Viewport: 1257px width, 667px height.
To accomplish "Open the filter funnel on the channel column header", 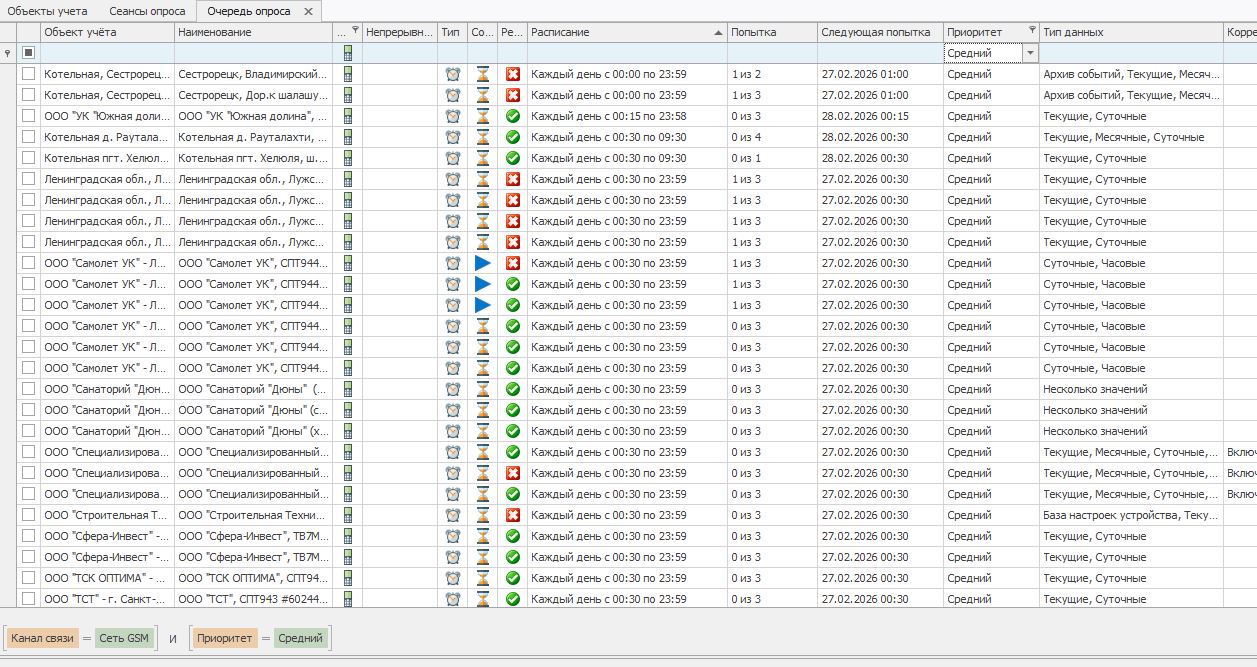I will tap(355, 32).
